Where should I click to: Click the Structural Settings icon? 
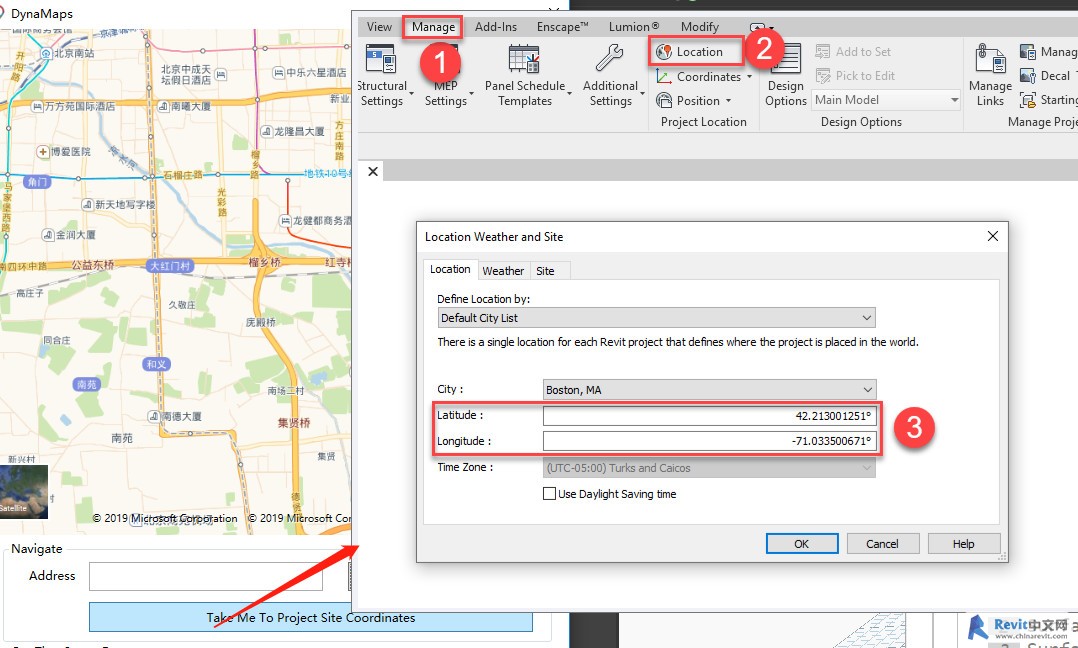381,58
